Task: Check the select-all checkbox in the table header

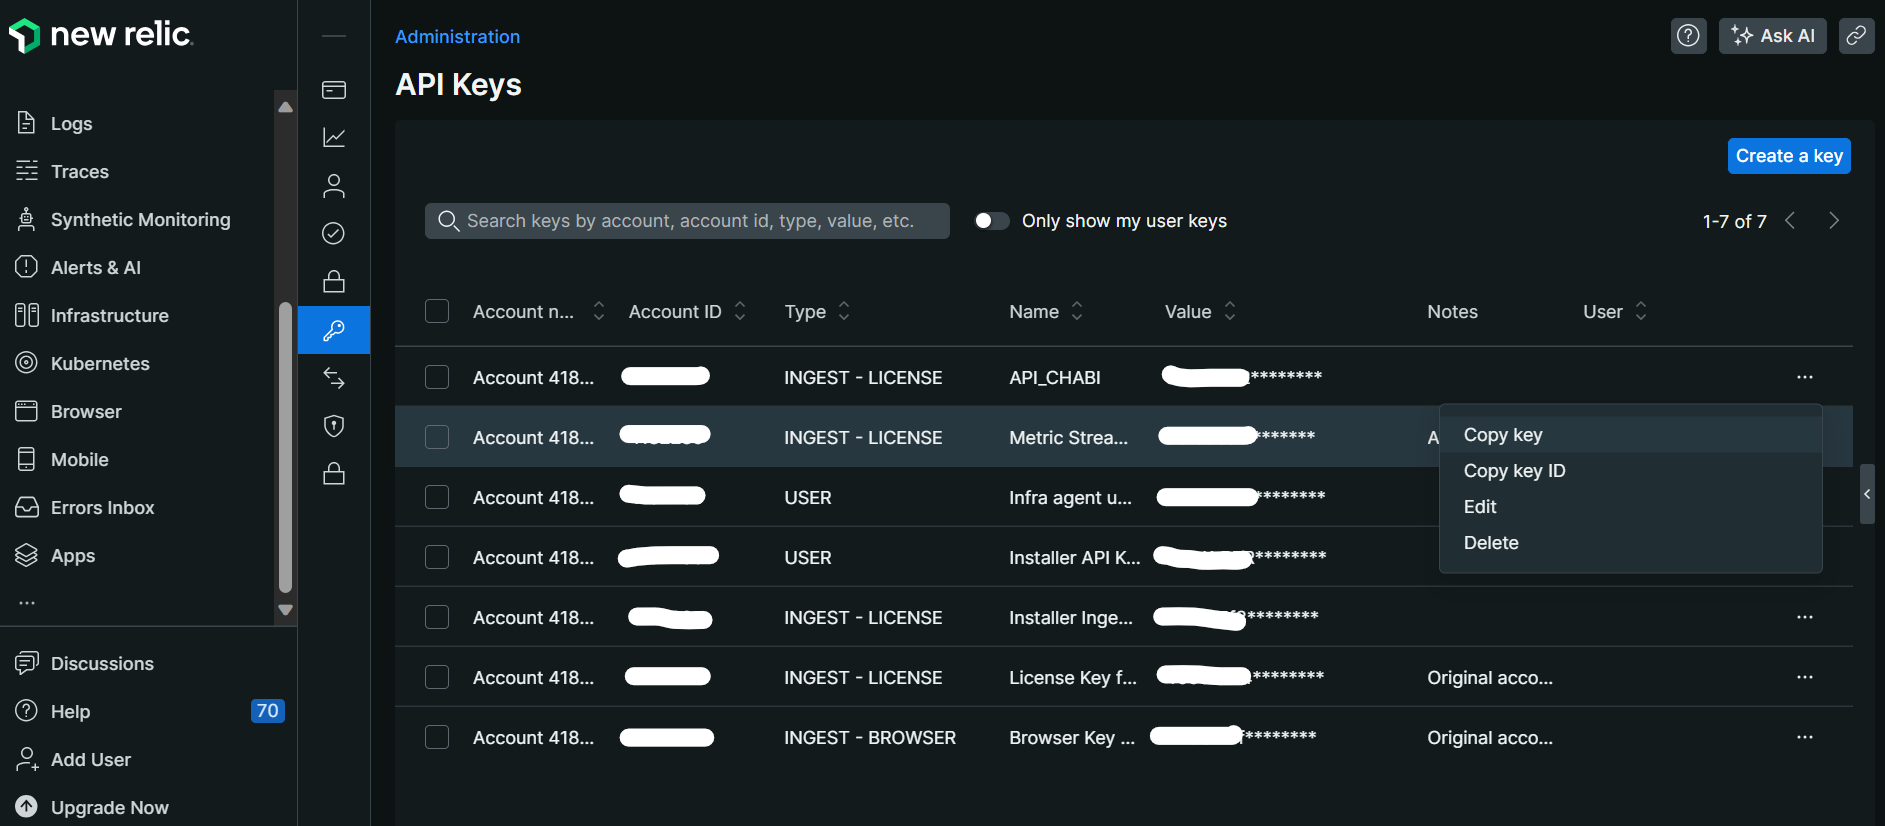Action: click(437, 311)
